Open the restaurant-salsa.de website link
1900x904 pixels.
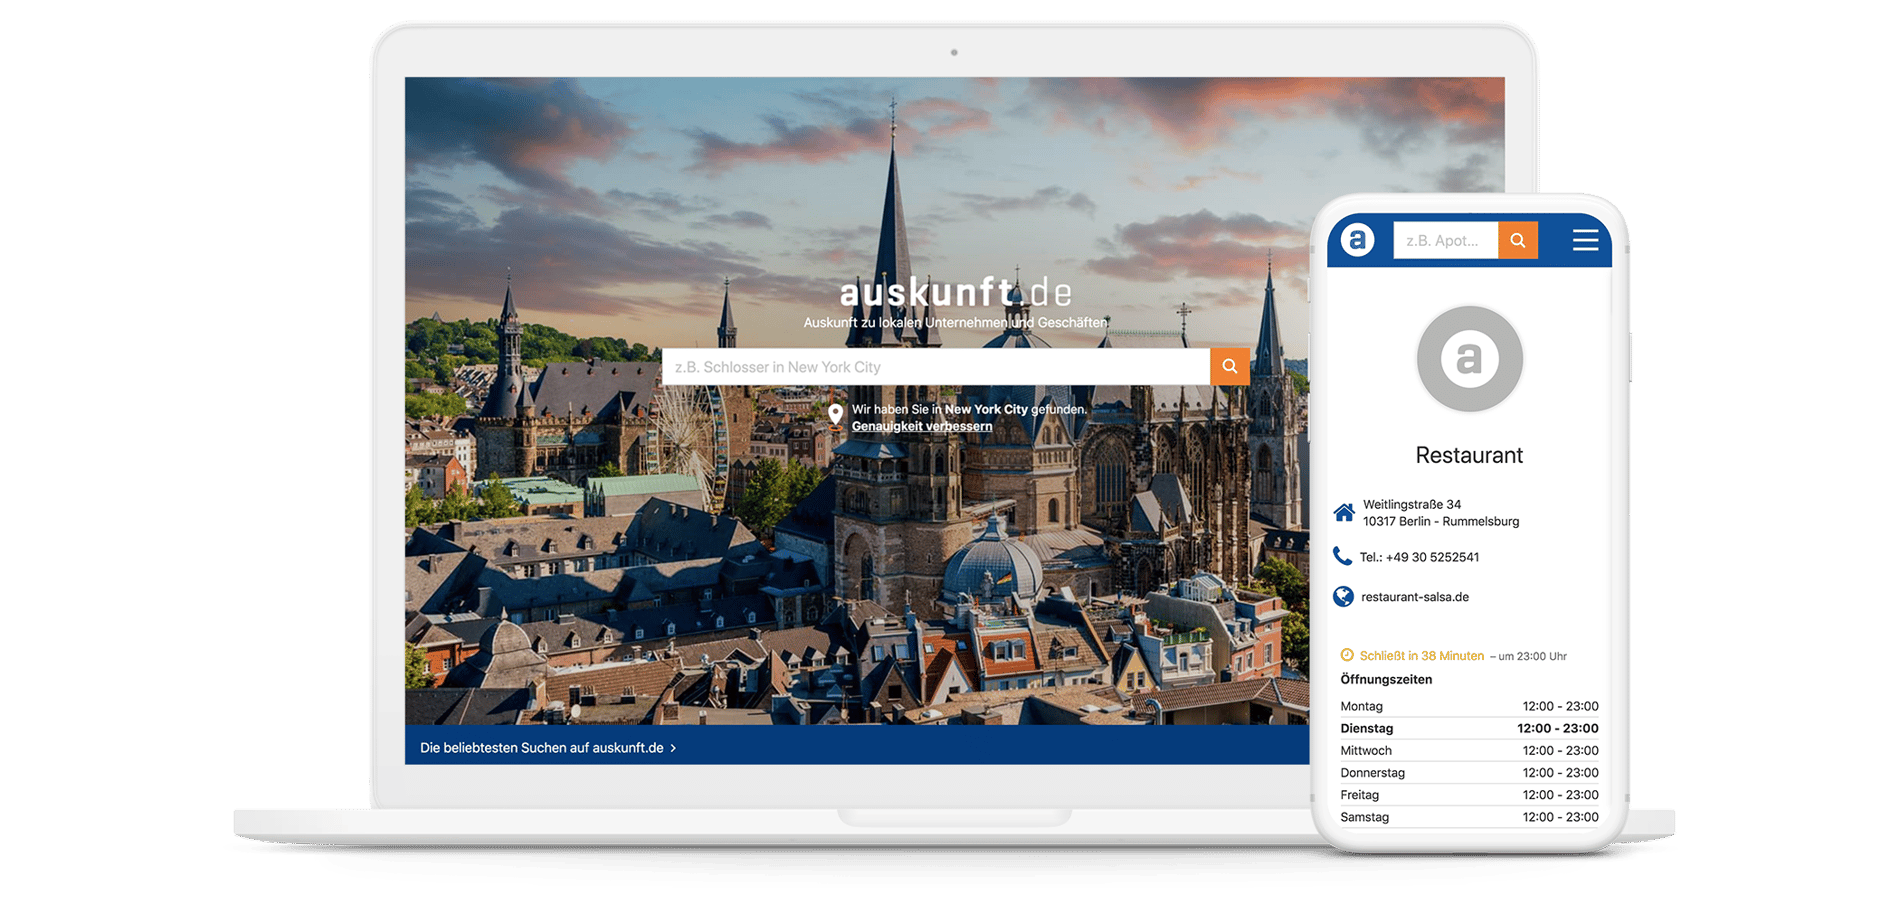[1415, 597]
